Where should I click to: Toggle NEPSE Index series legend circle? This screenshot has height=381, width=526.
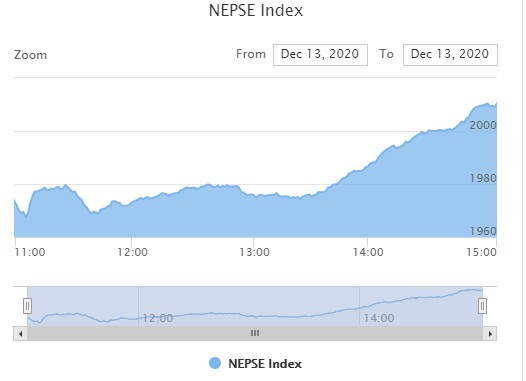(215, 363)
